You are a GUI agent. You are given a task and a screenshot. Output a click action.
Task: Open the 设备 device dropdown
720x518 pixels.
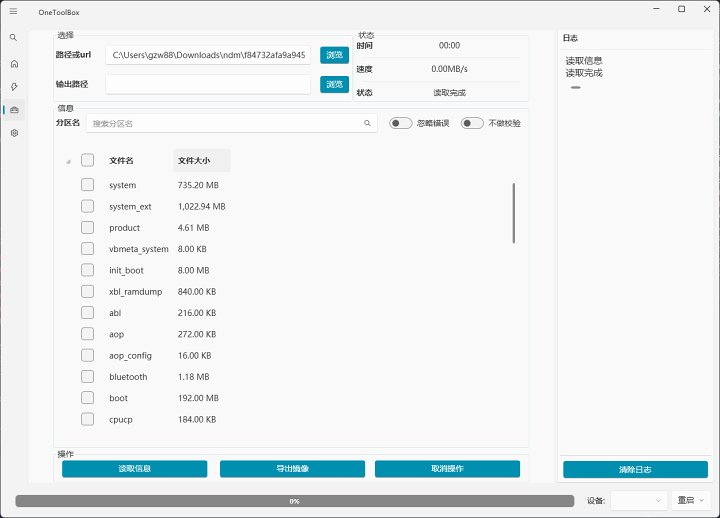639,500
